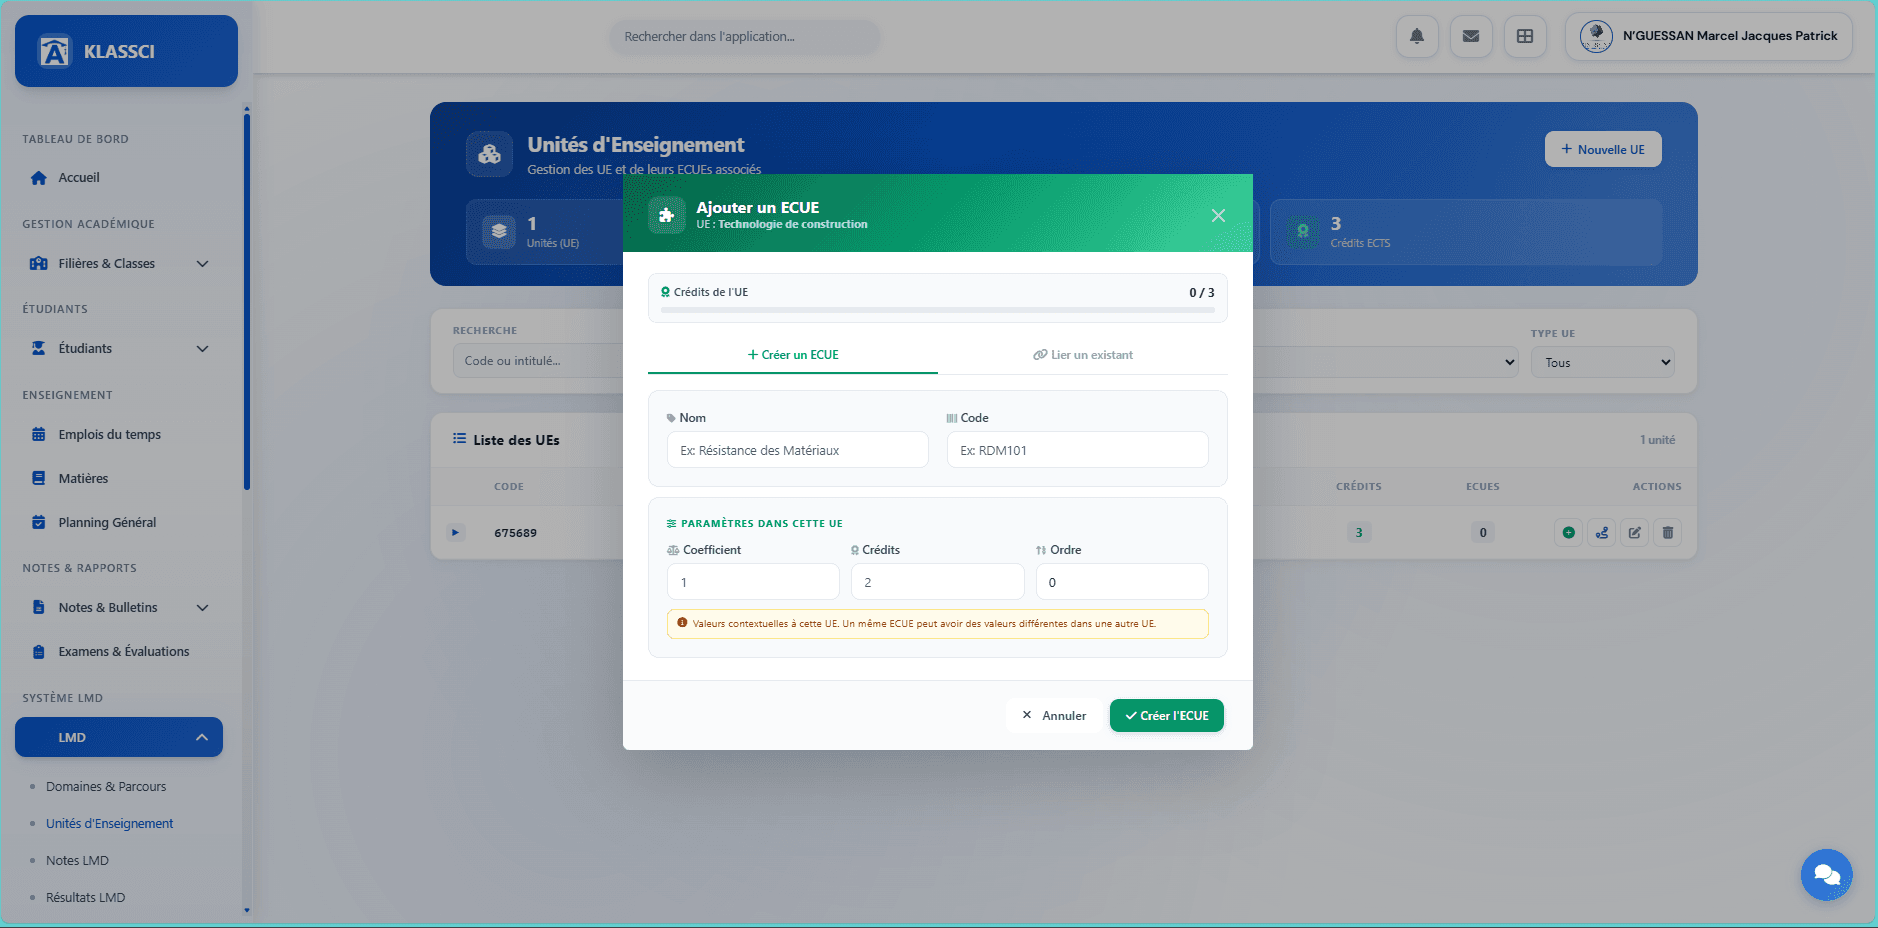Click the Créer l'ECUE button
The image size is (1878, 928).
tap(1166, 716)
